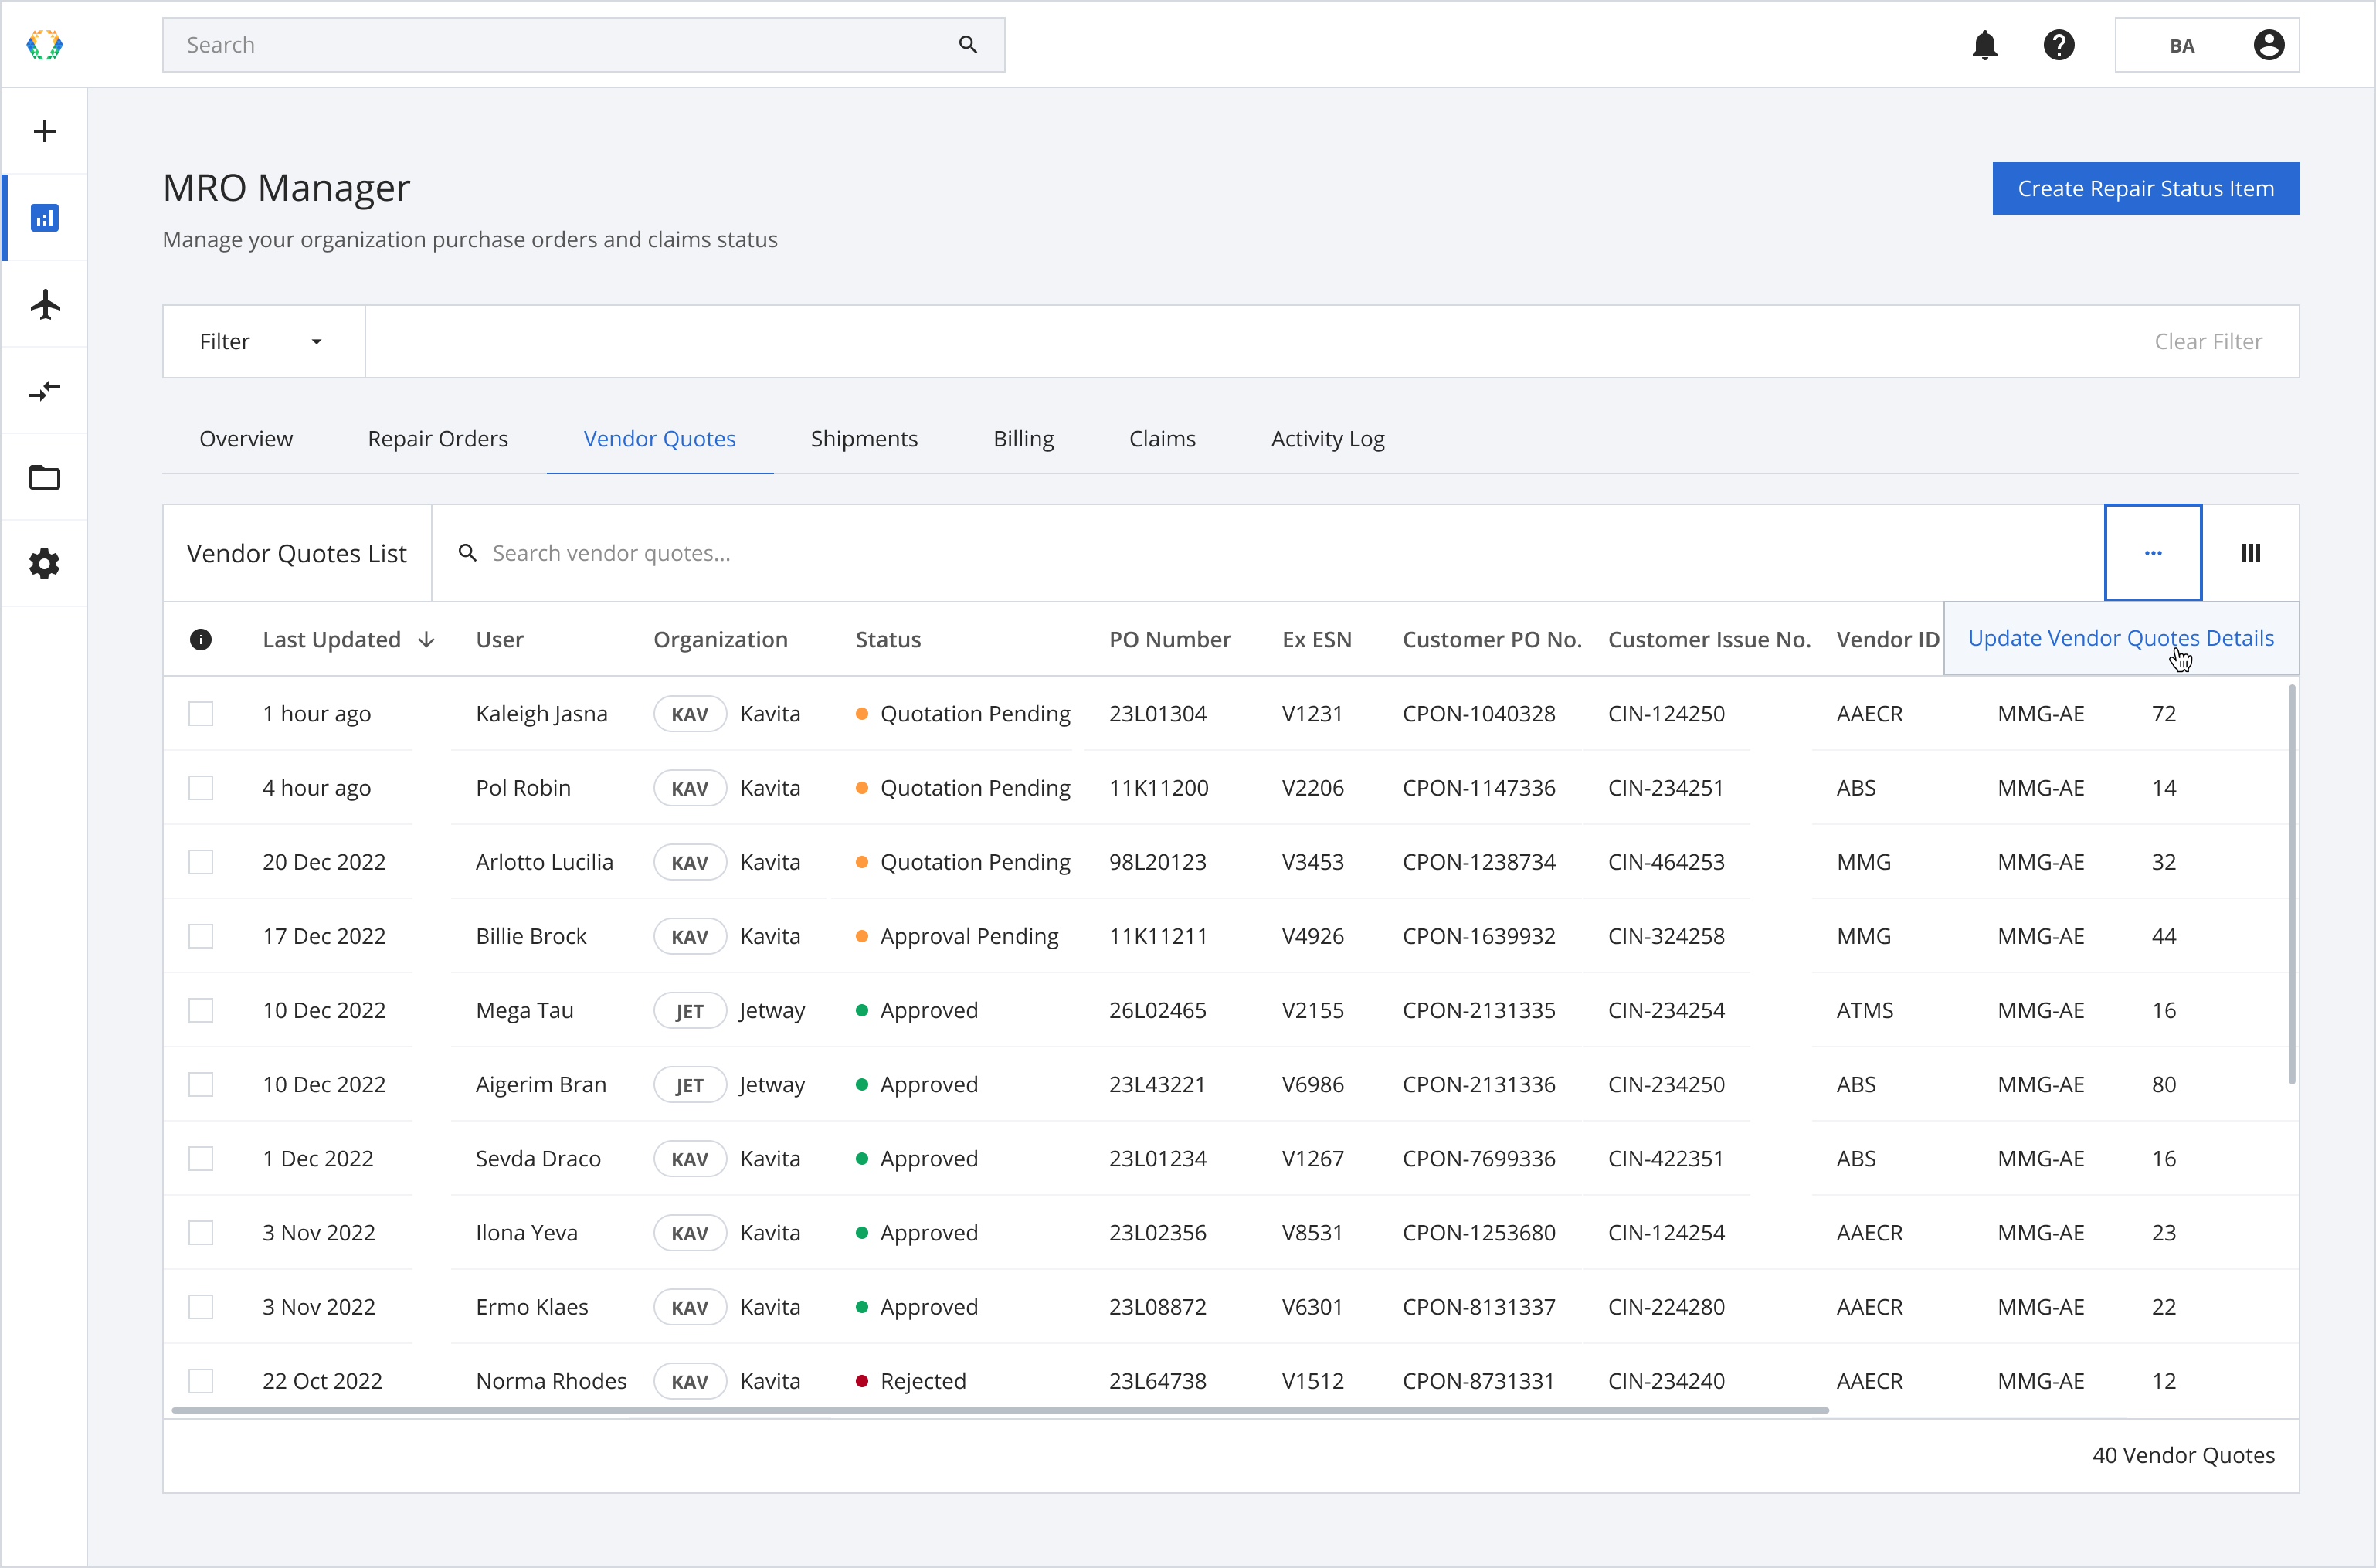Click Ex ESN value V8531
The image size is (2376, 1568).
click(x=1312, y=1233)
